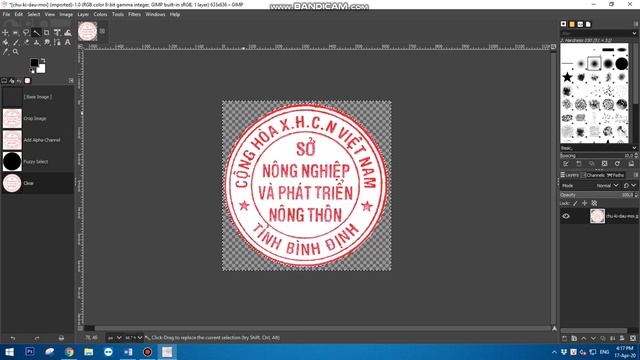Switch to the Patterns tab
Screen dimensions: 640x360
[x=572, y=24]
